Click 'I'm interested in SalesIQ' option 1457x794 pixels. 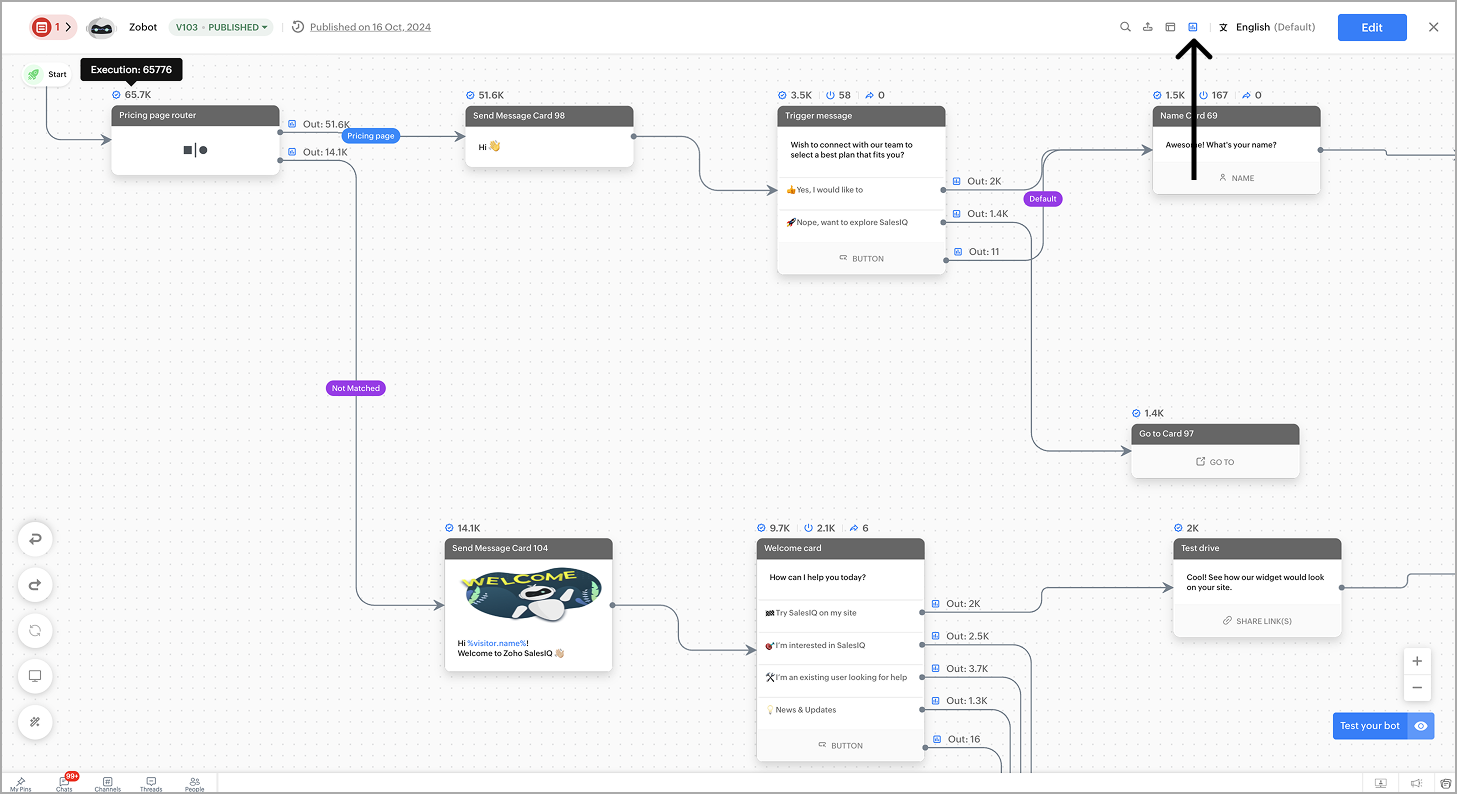(x=840, y=645)
